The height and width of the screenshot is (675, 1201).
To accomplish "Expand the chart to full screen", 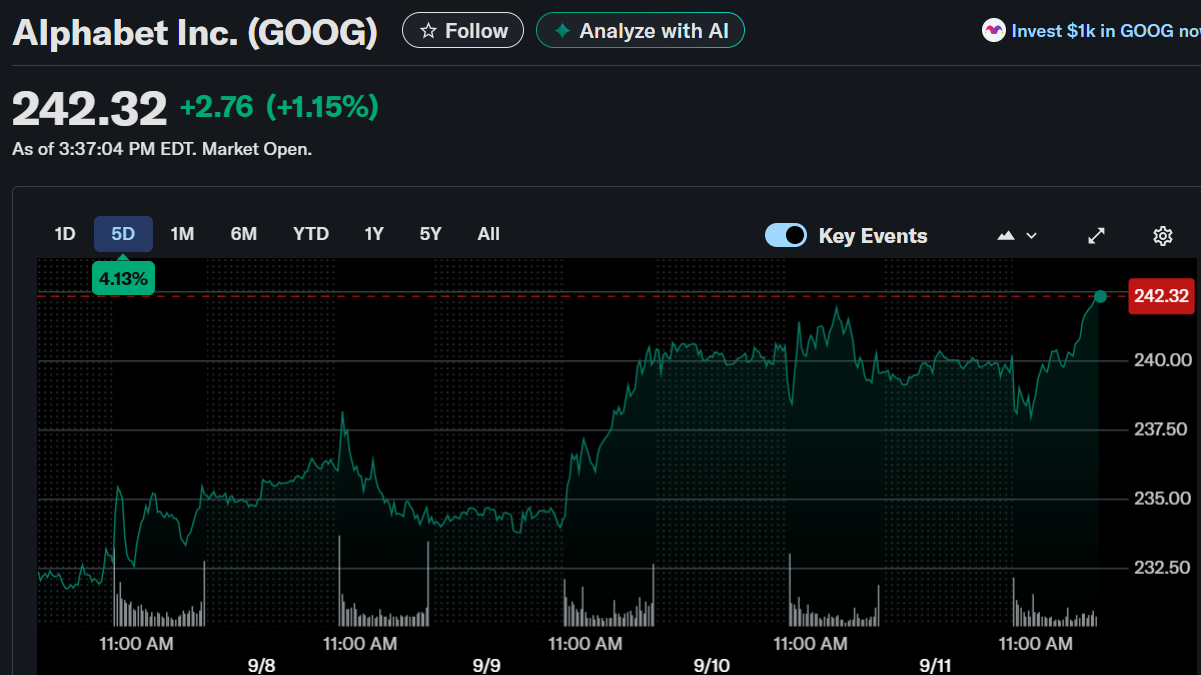I will (1097, 236).
